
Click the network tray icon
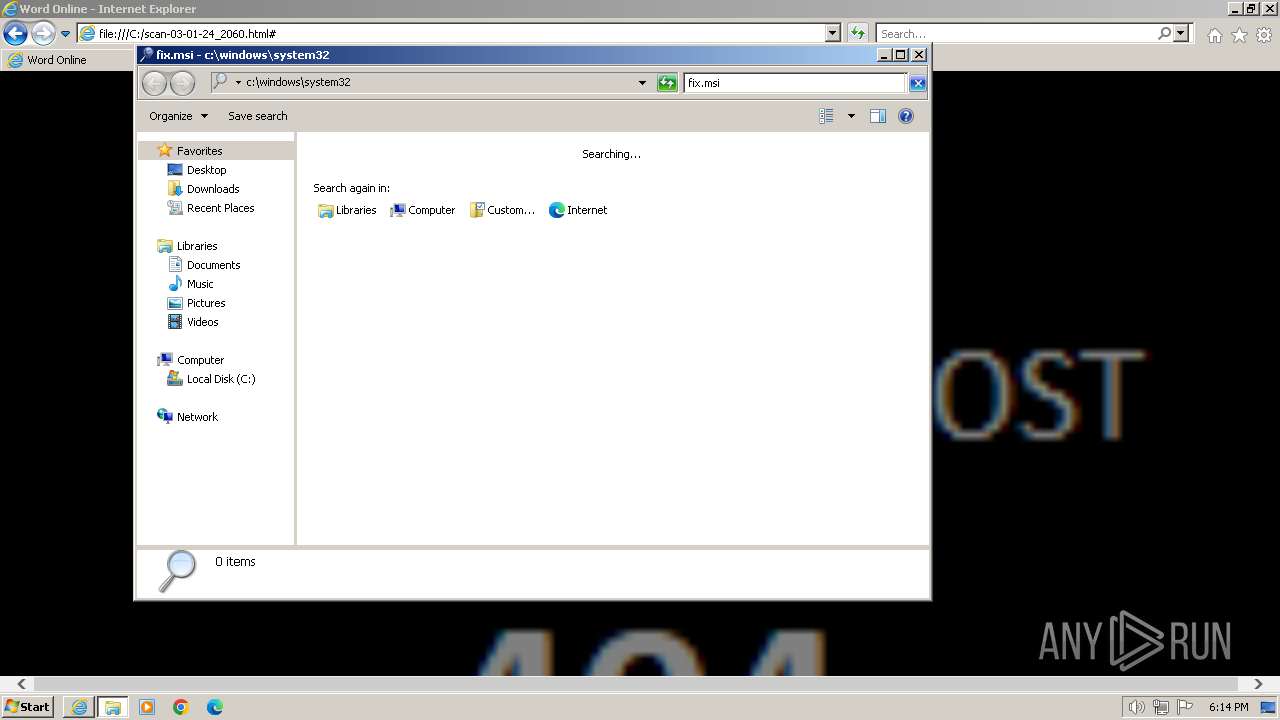(x=1161, y=707)
